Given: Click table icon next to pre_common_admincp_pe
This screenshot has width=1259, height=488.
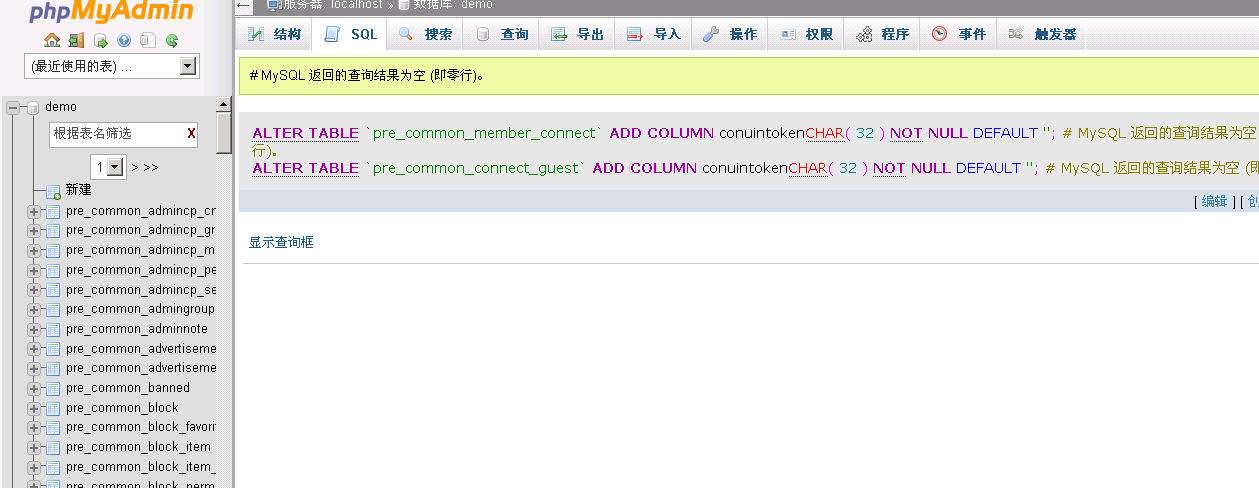Looking at the screenshot, I should tap(53, 271).
